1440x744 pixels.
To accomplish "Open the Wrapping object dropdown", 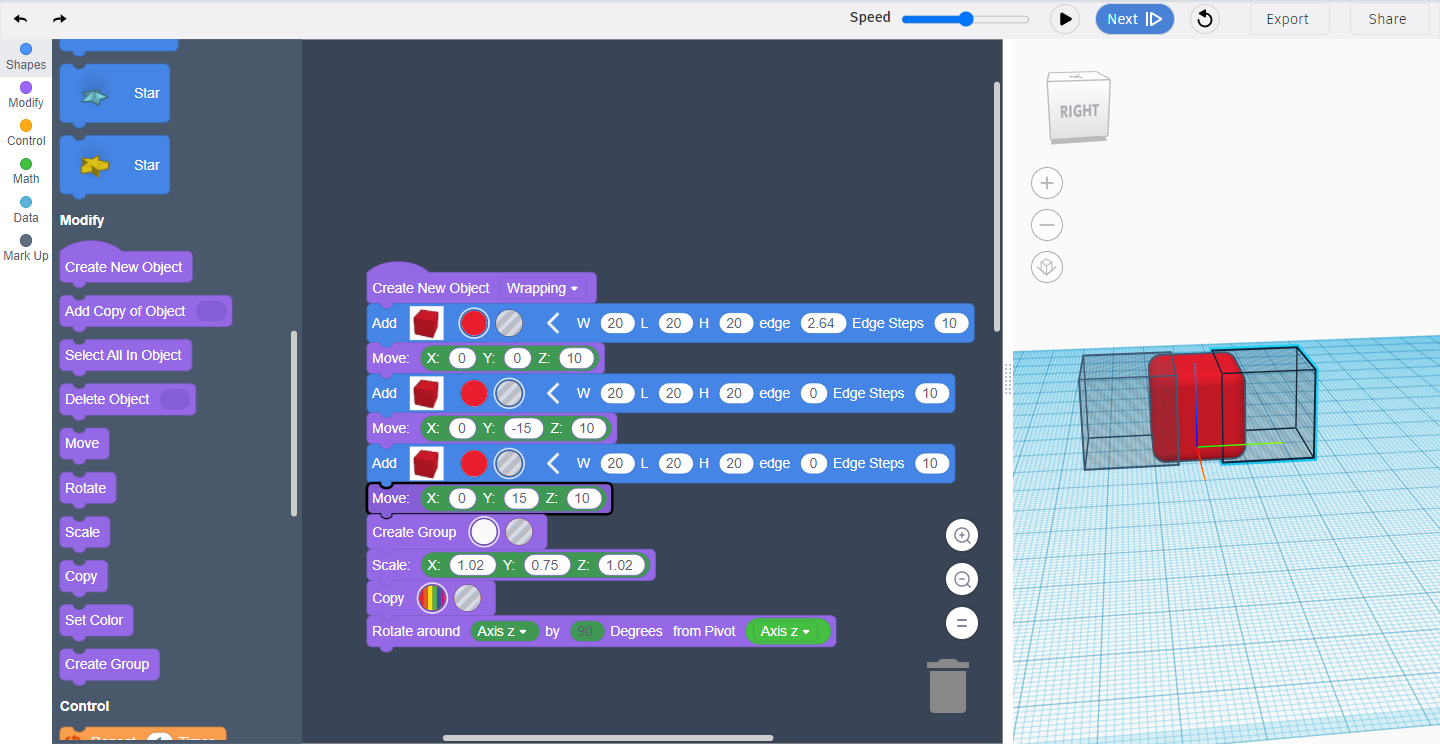I will tap(543, 288).
